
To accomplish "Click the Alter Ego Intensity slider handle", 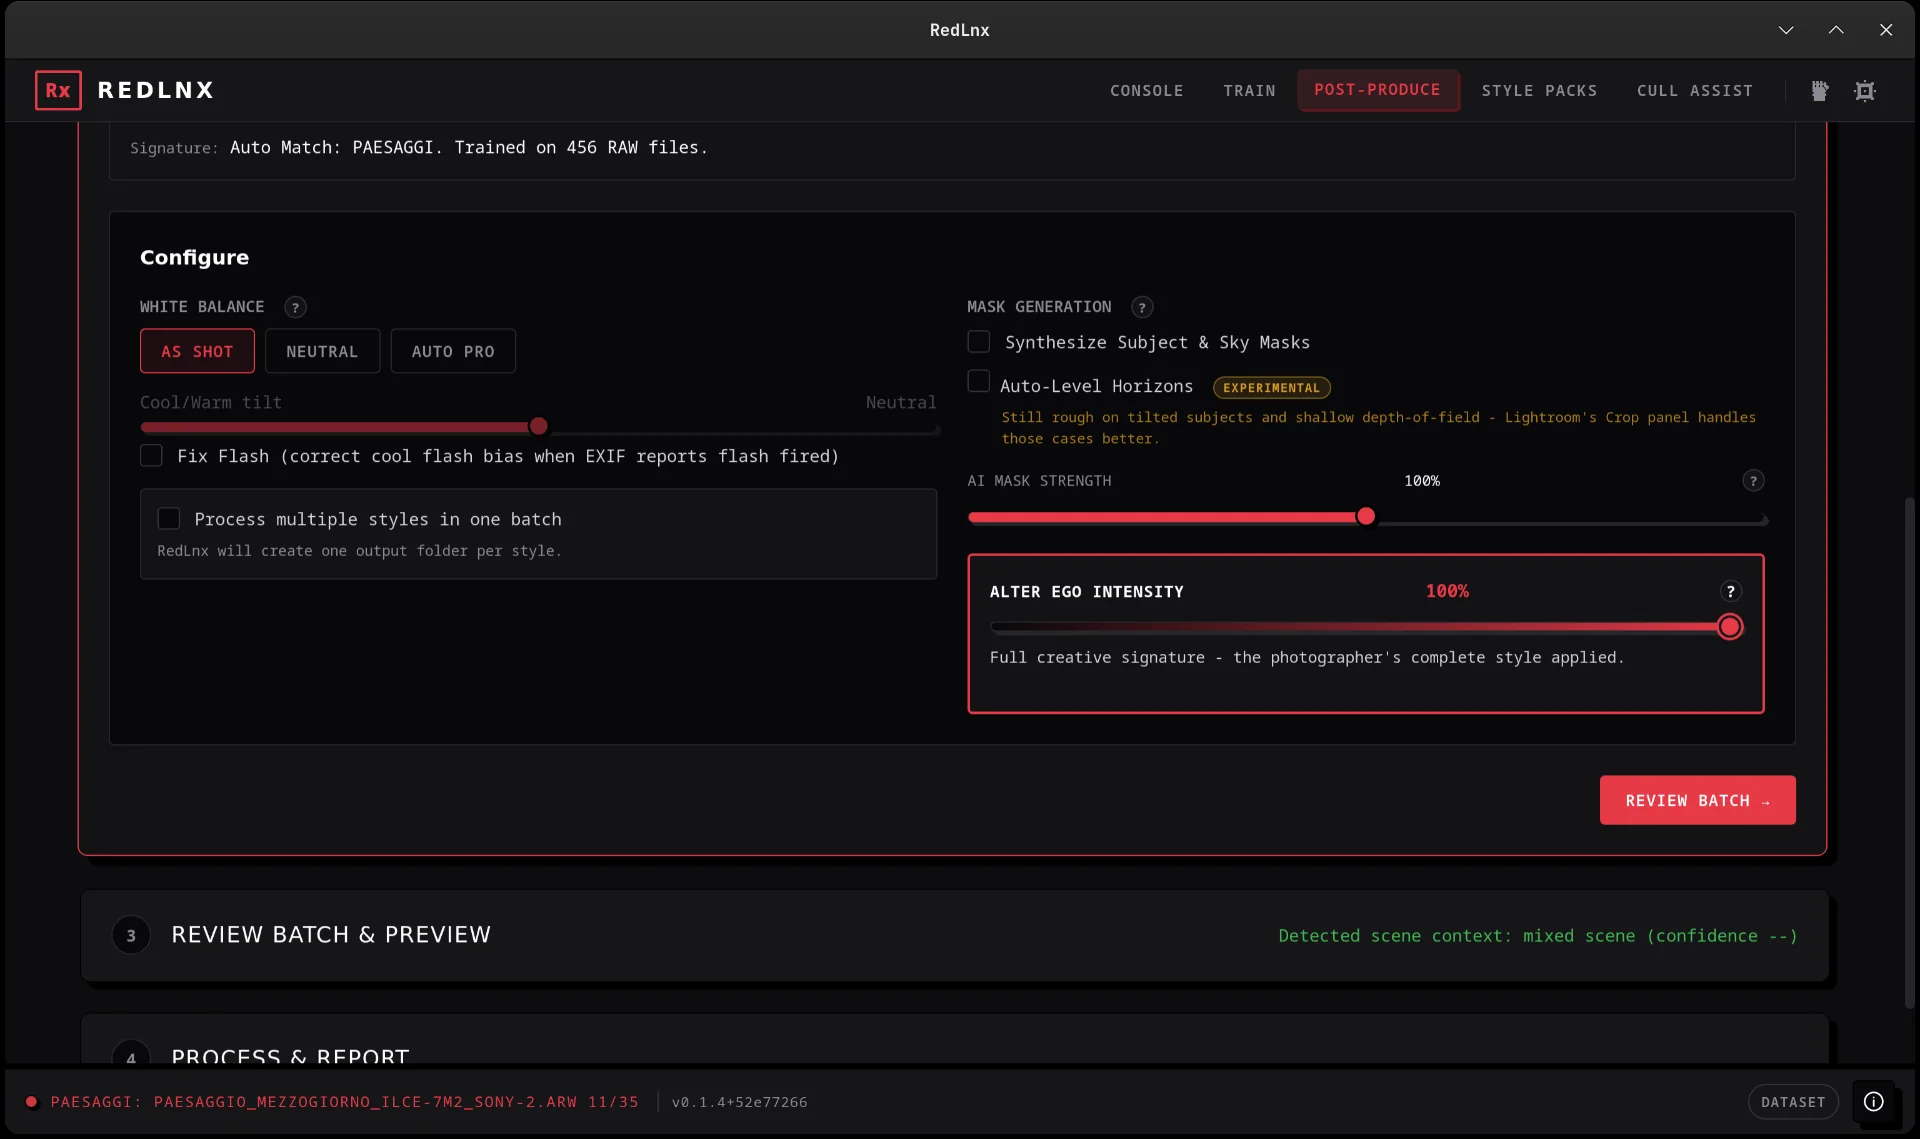I will [x=1730, y=627].
